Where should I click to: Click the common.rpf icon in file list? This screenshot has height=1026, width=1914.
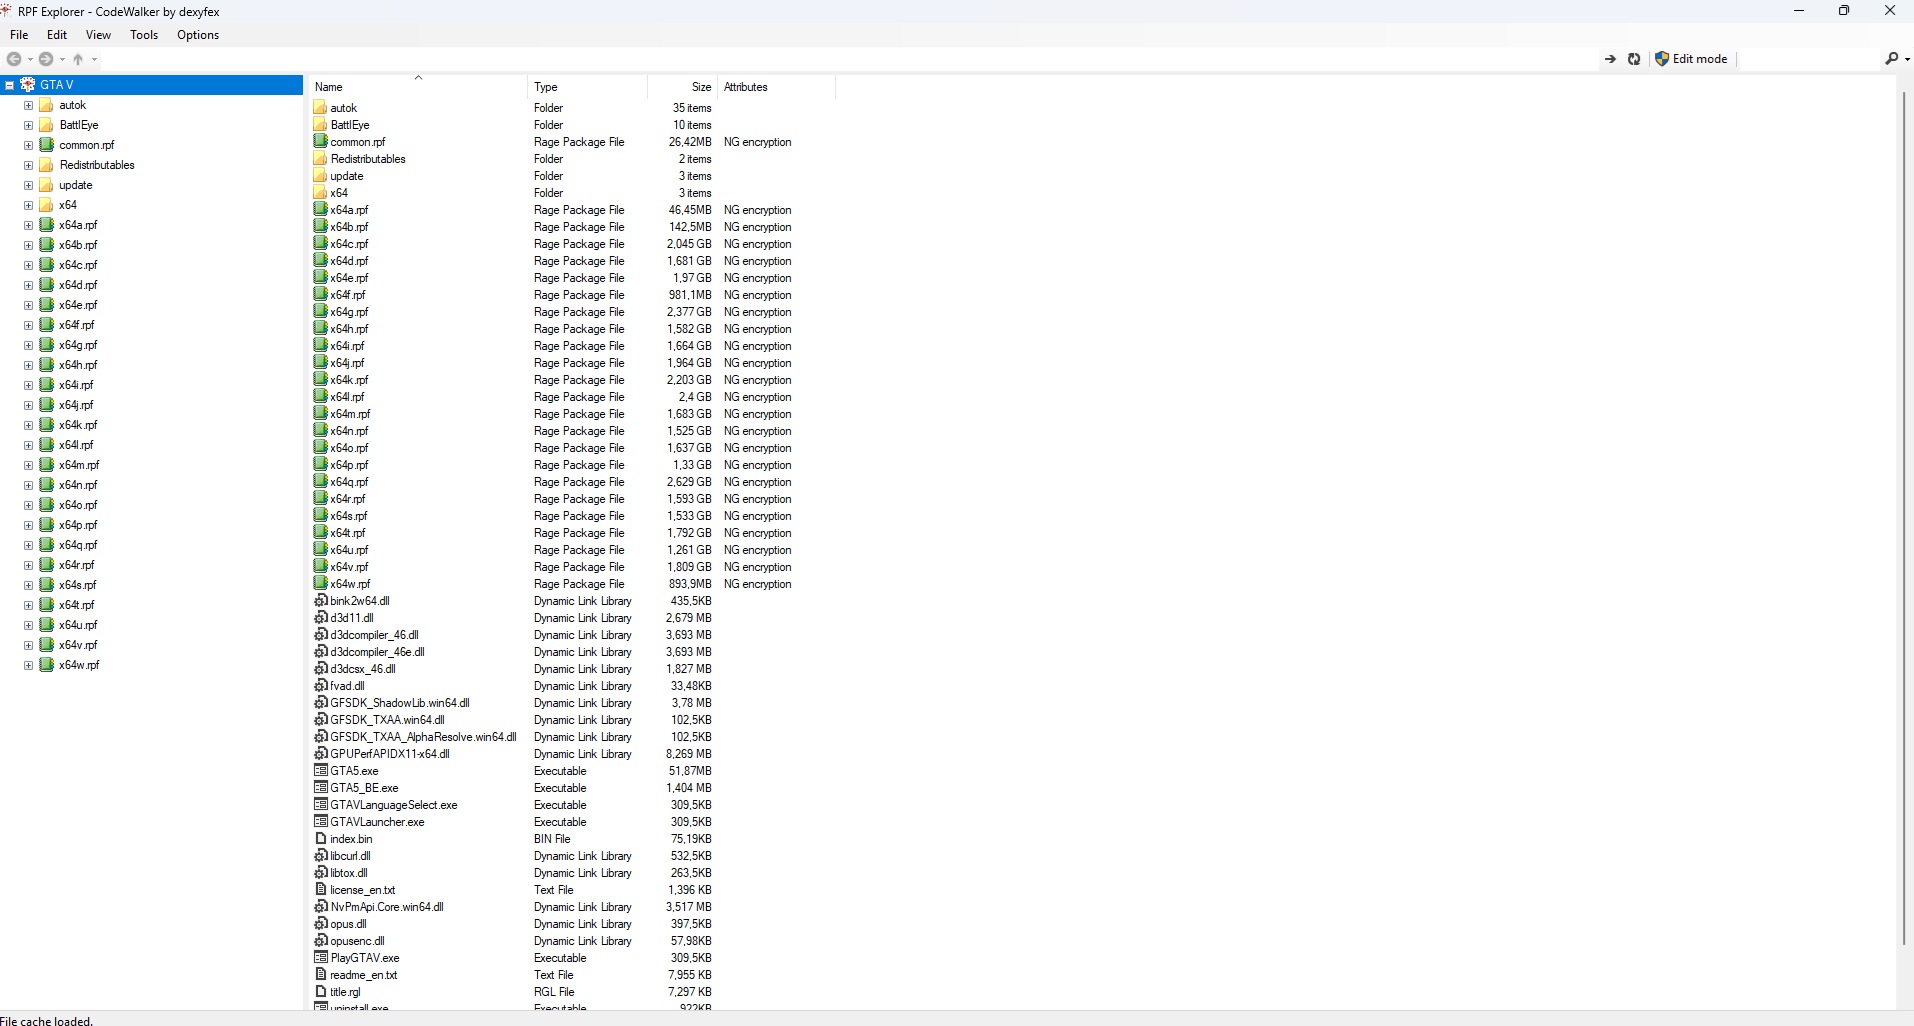point(321,141)
